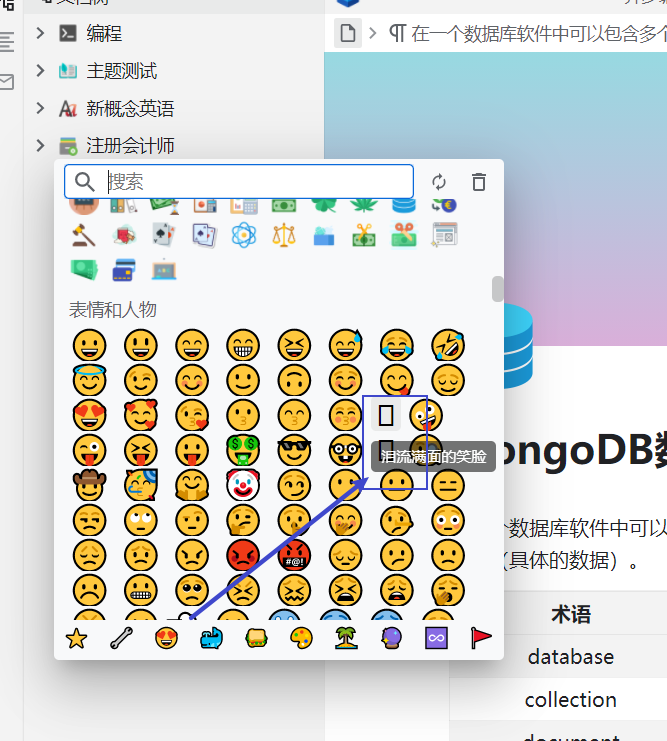Open the outline panel icon in left dock

click(7, 42)
